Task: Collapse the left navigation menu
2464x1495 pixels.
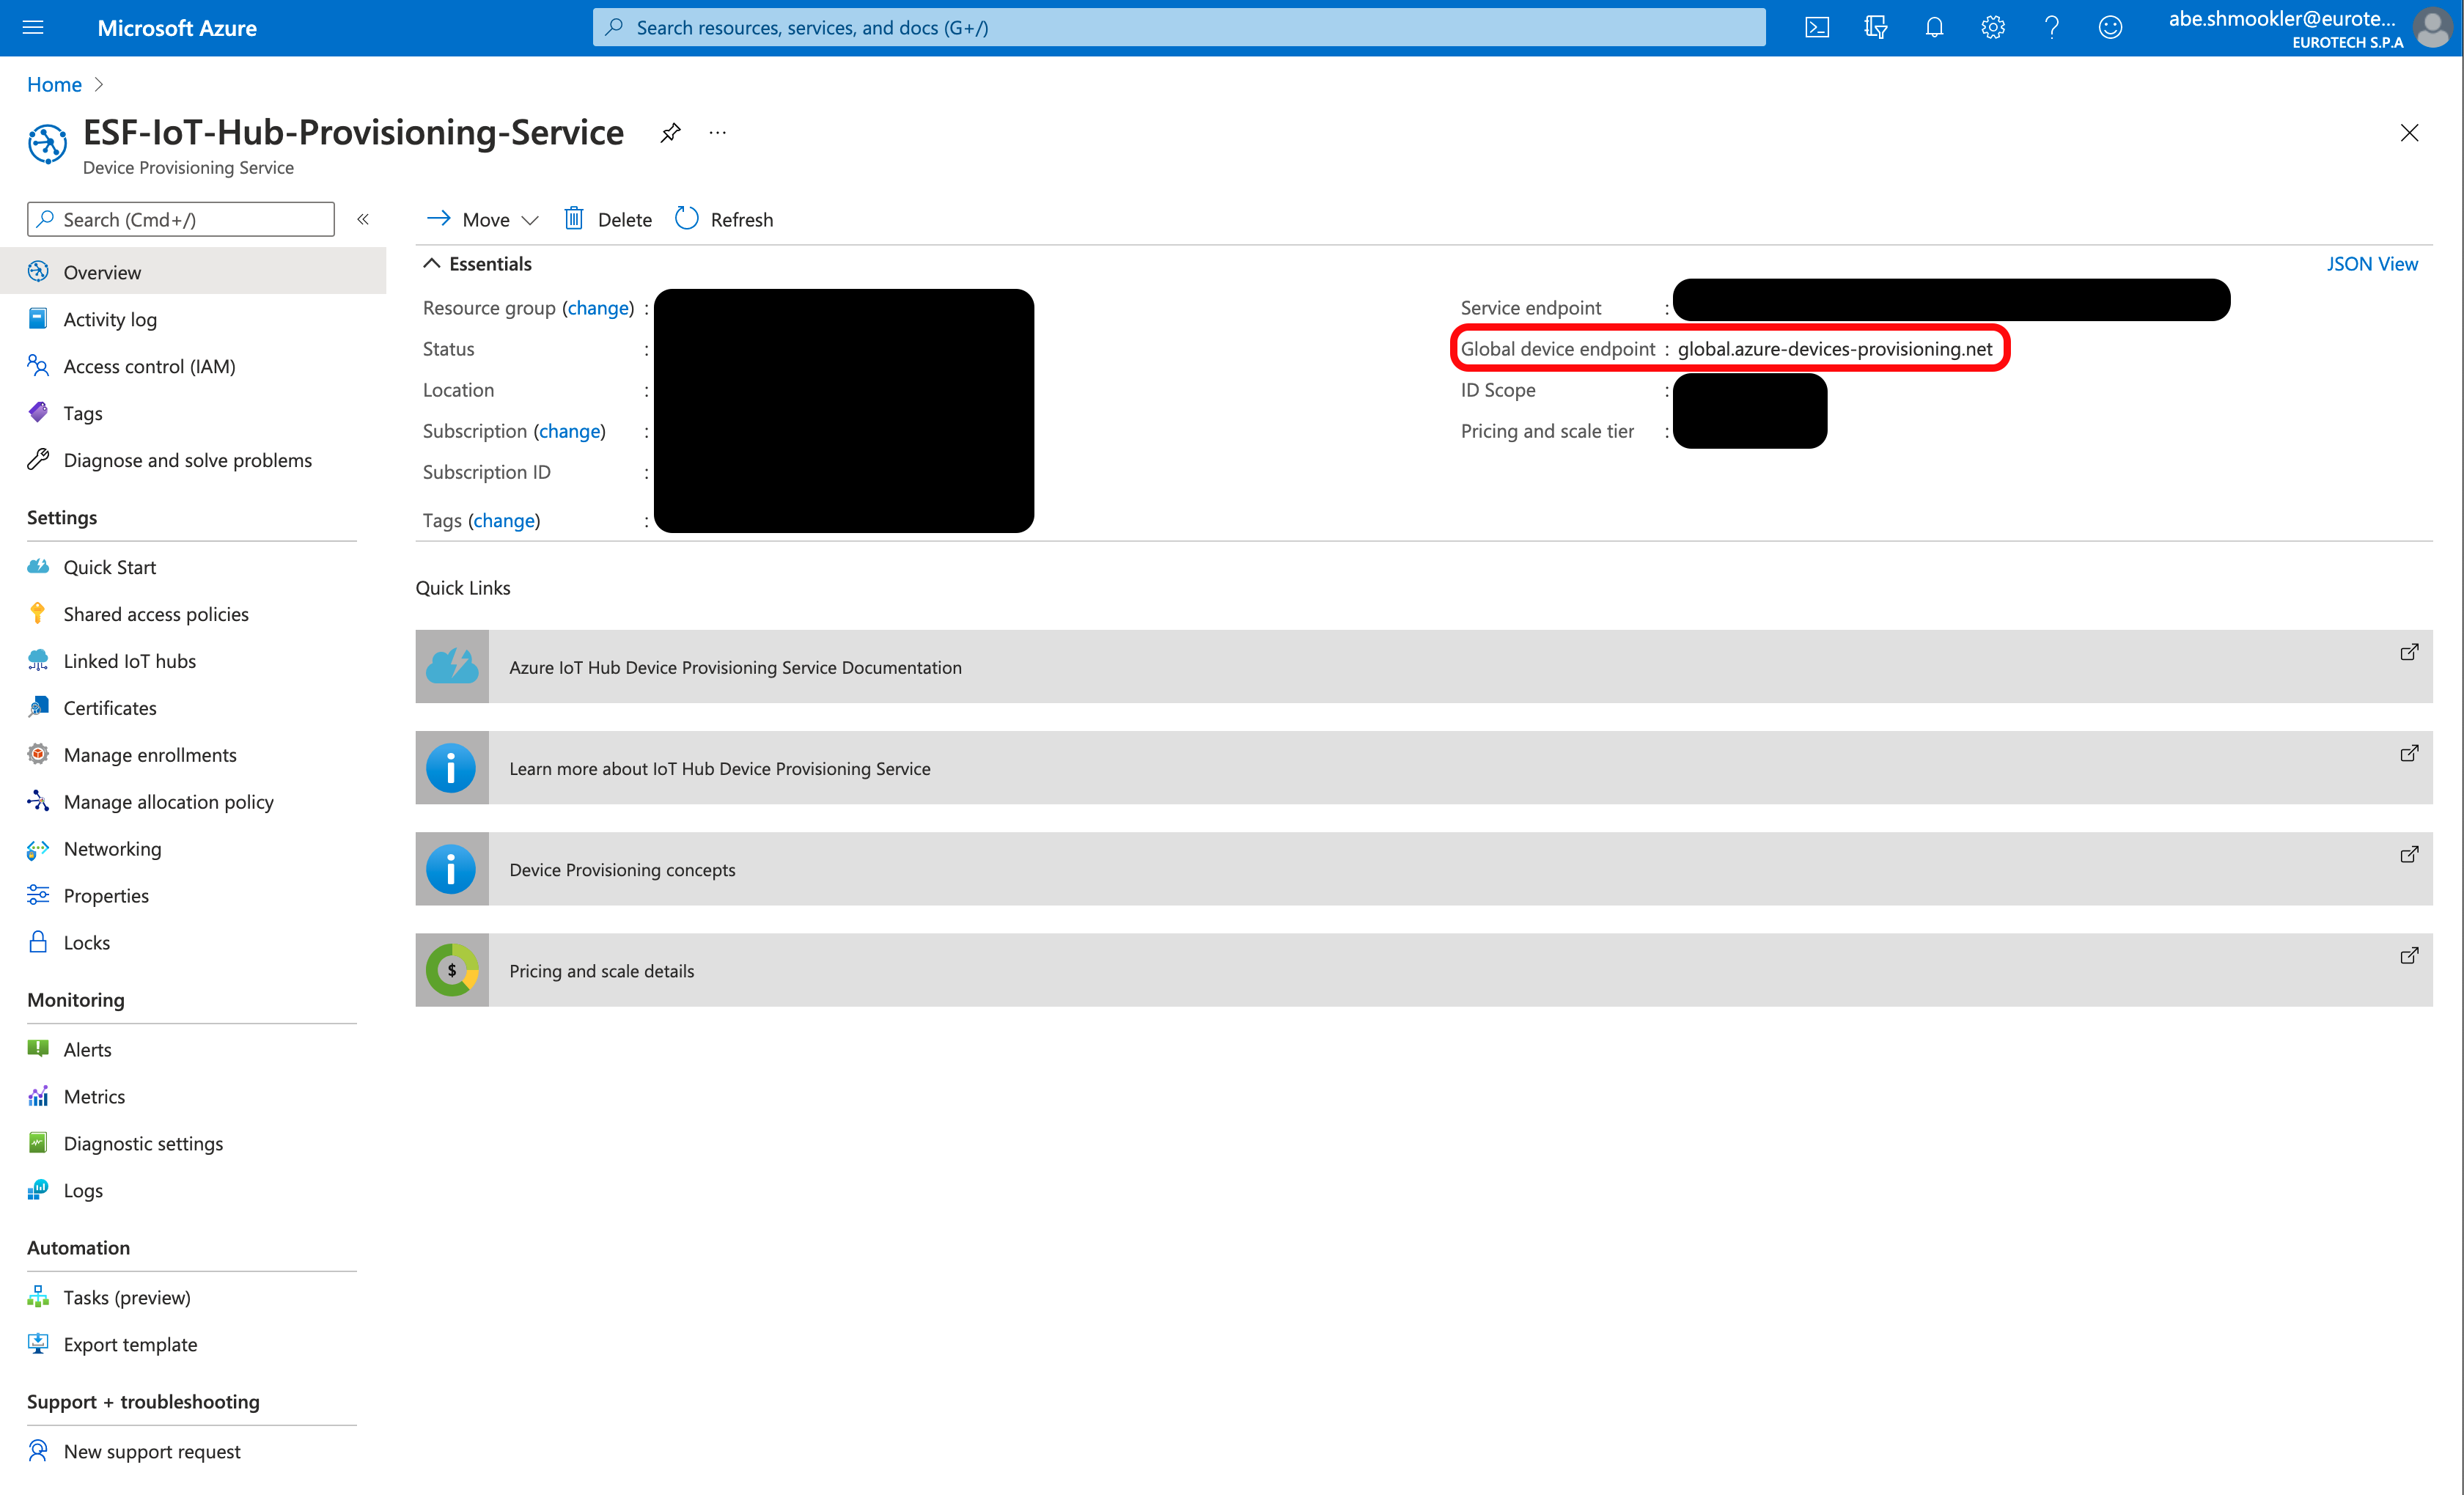Action: pos(363,219)
